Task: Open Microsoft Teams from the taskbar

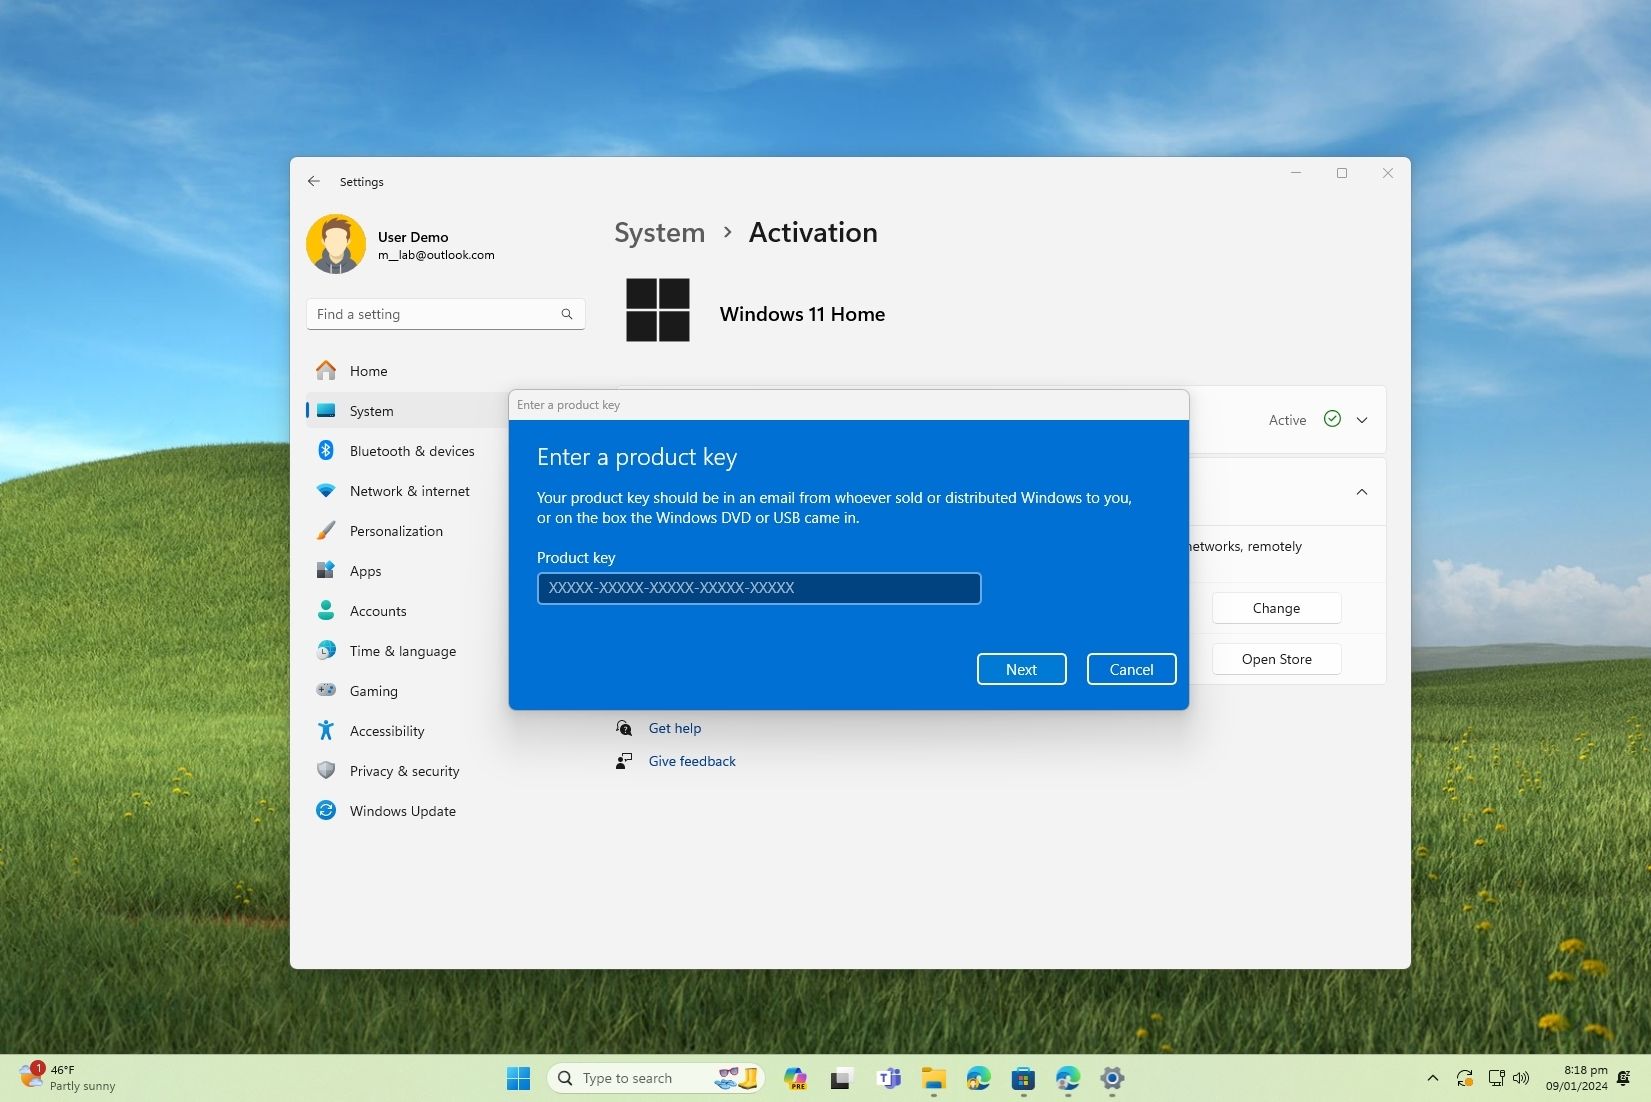Action: tap(889, 1078)
